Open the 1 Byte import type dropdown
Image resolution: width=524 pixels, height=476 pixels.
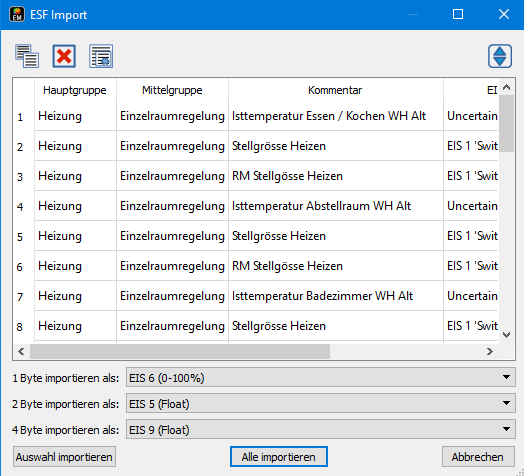coord(321,377)
